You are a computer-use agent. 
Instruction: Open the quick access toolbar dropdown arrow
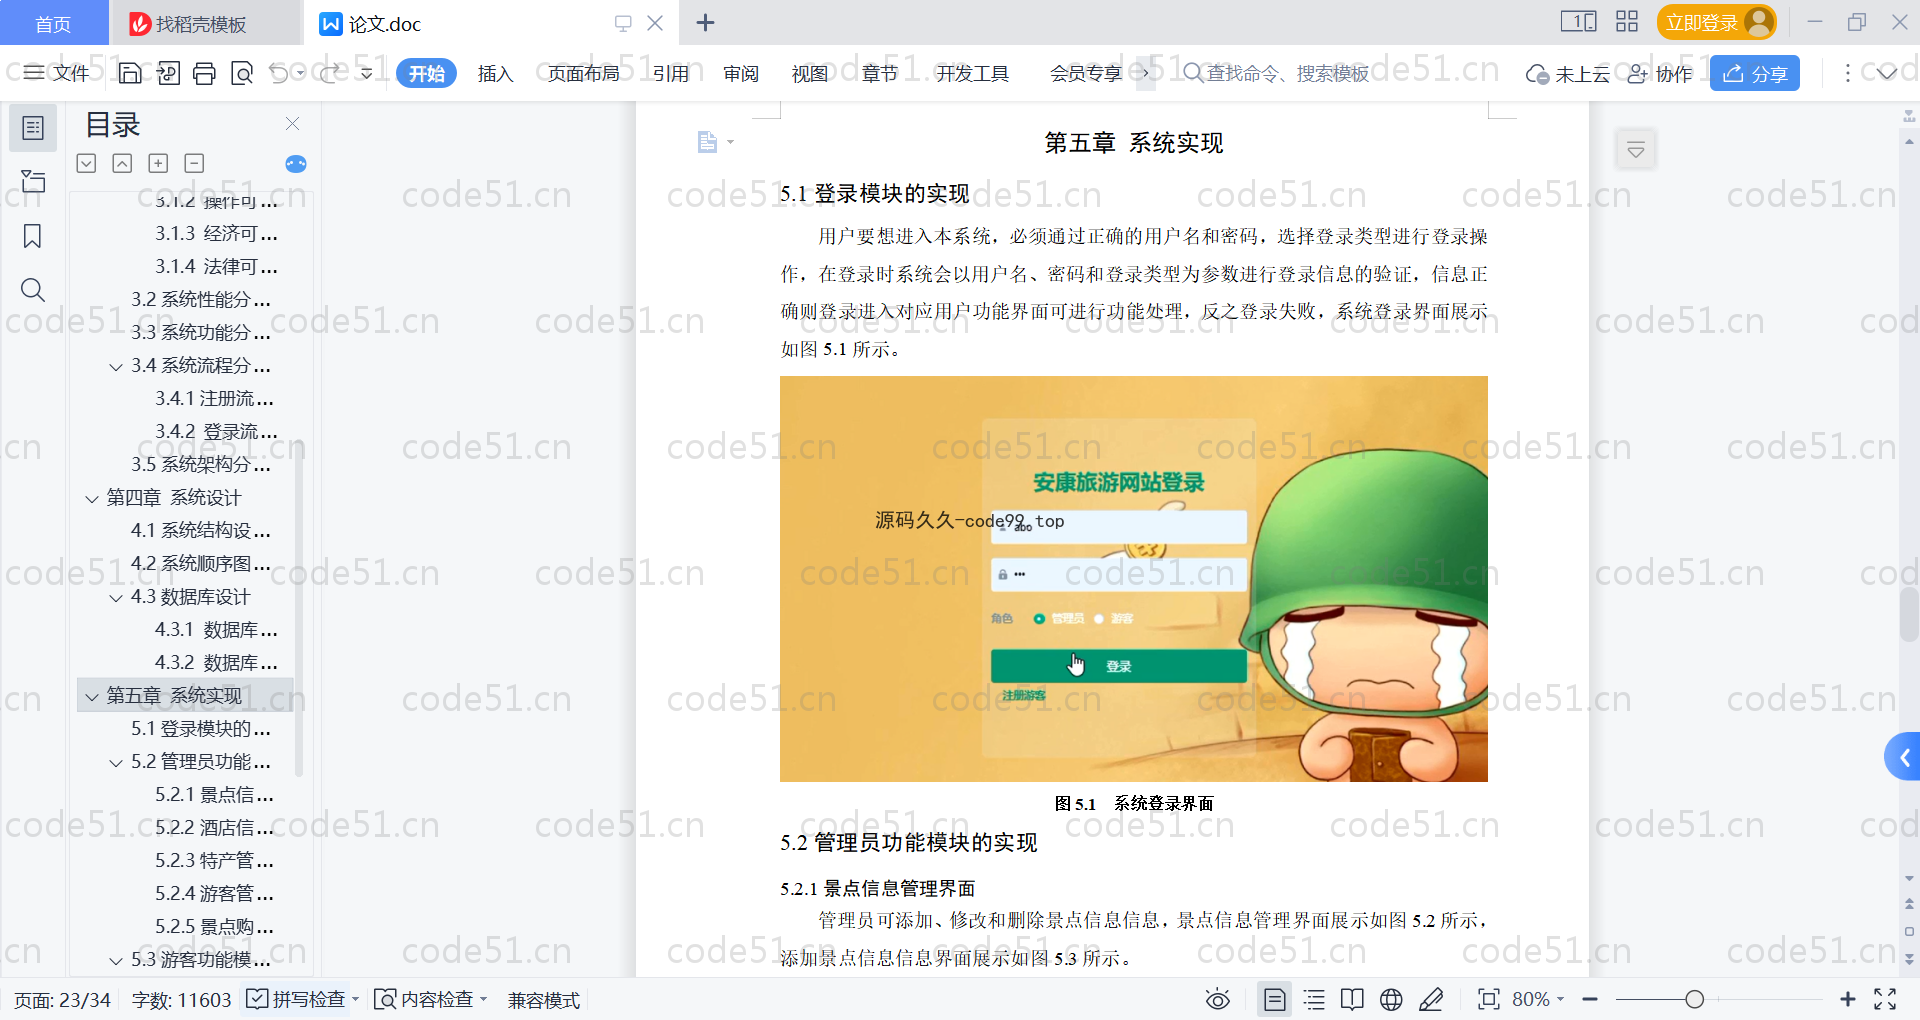coord(366,73)
